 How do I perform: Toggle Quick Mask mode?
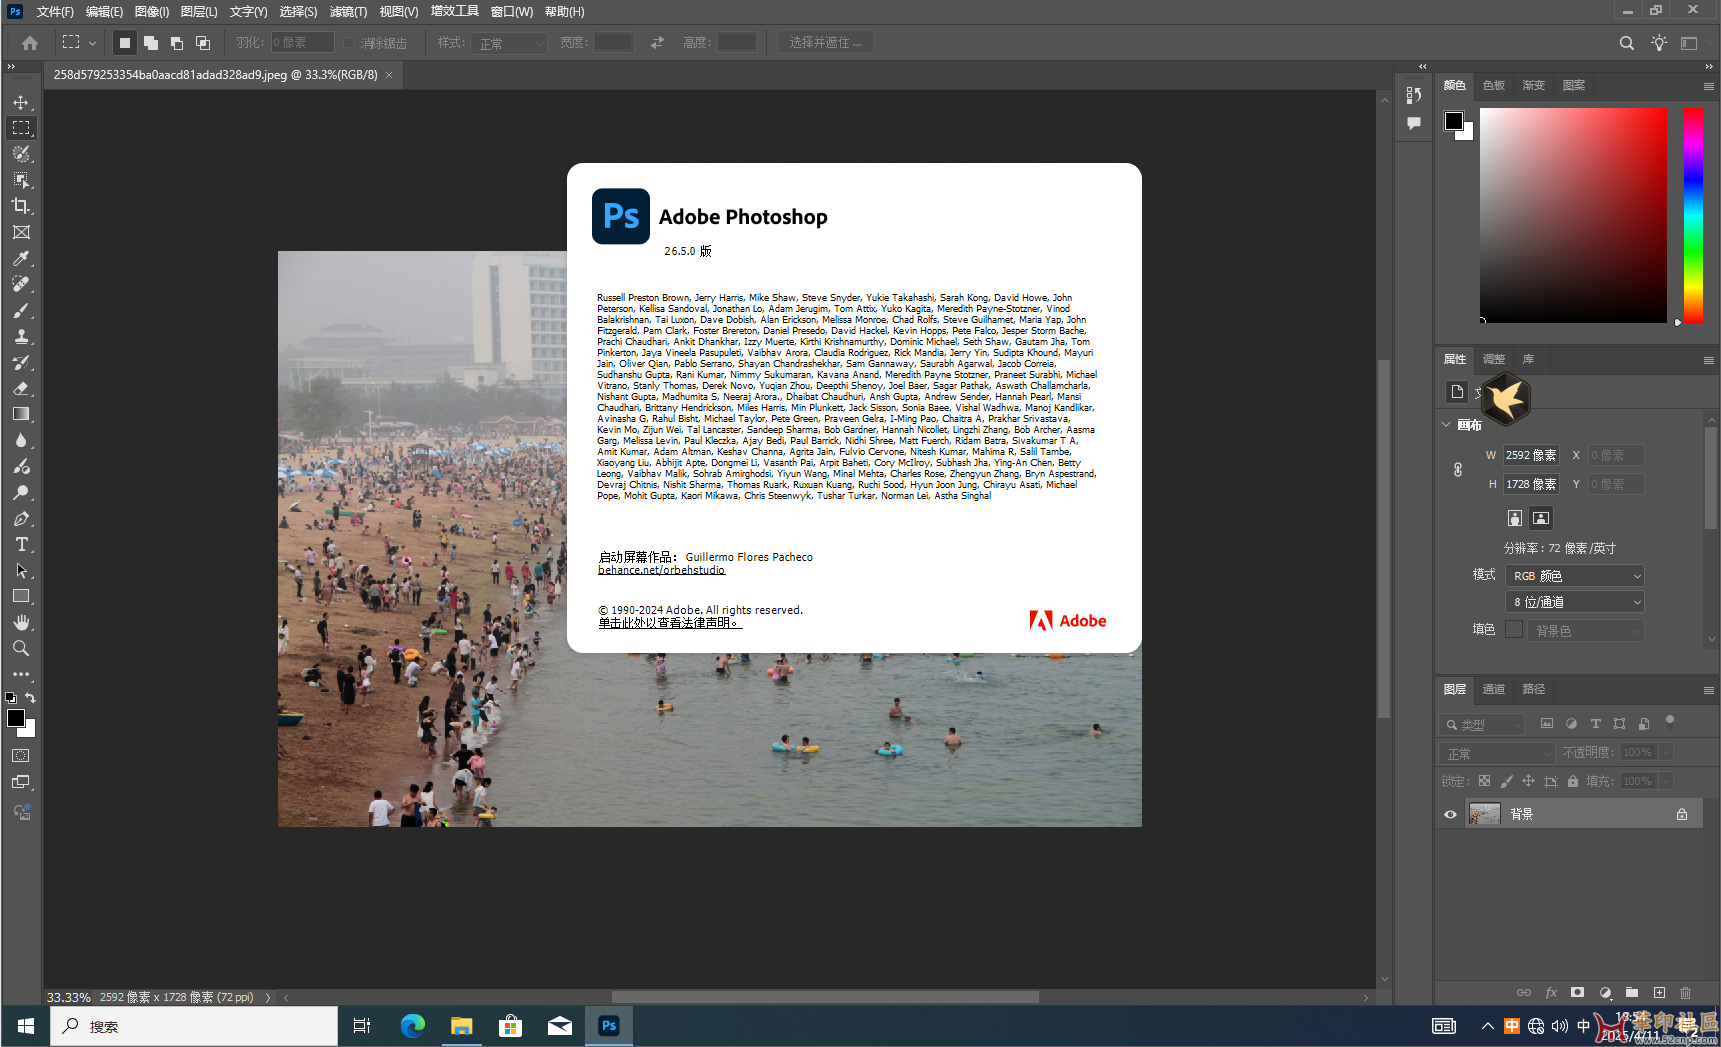pos(21,756)
